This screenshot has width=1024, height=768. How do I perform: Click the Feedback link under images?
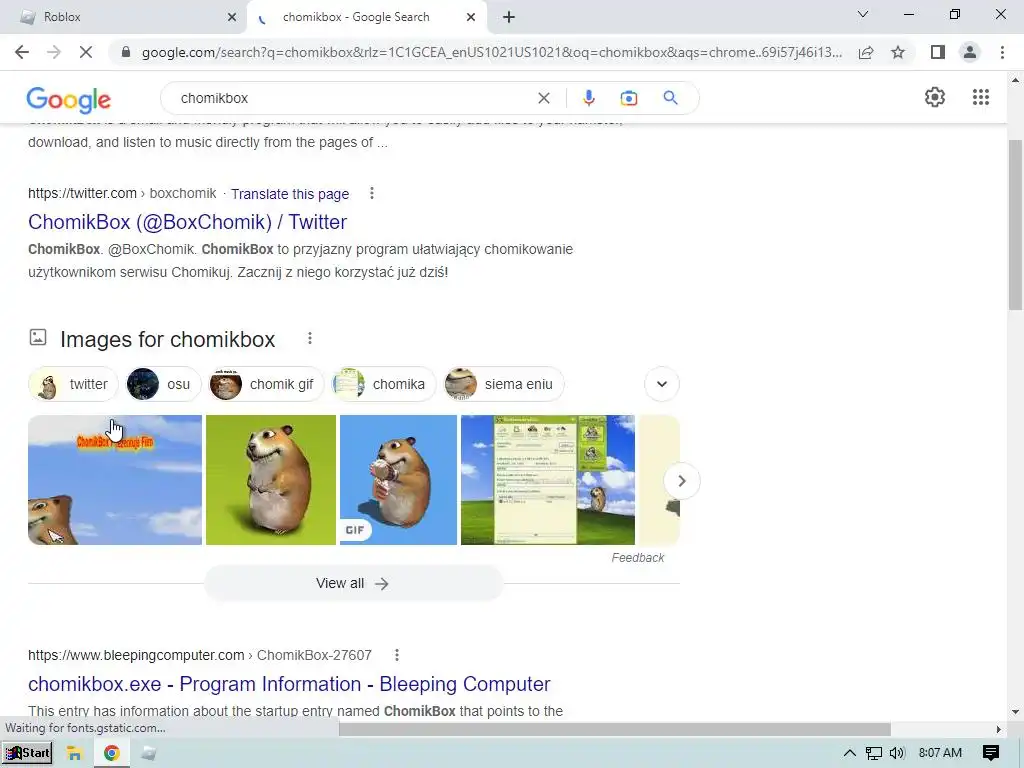637,558
